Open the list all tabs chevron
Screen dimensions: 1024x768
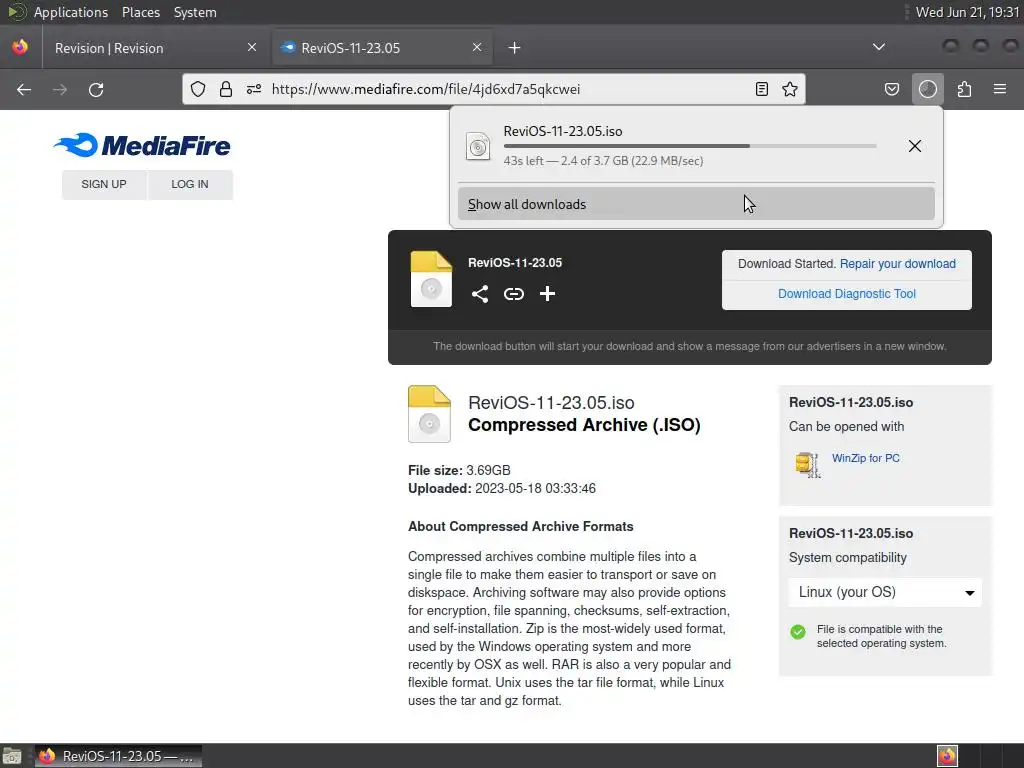(879, 47)
